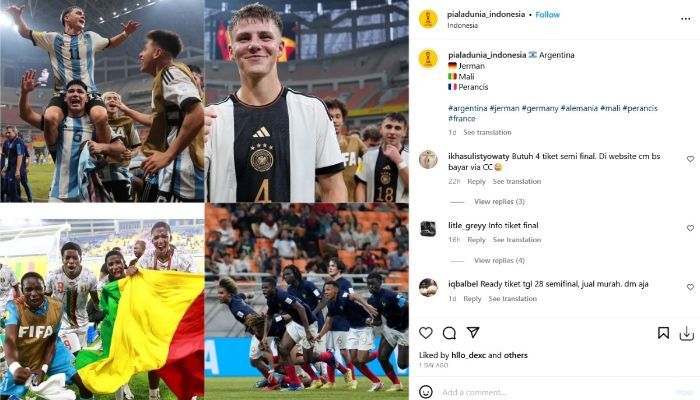Open emoji picker in comment box
Viewport: 700px width, 400px height.
(x=426, y=392)
